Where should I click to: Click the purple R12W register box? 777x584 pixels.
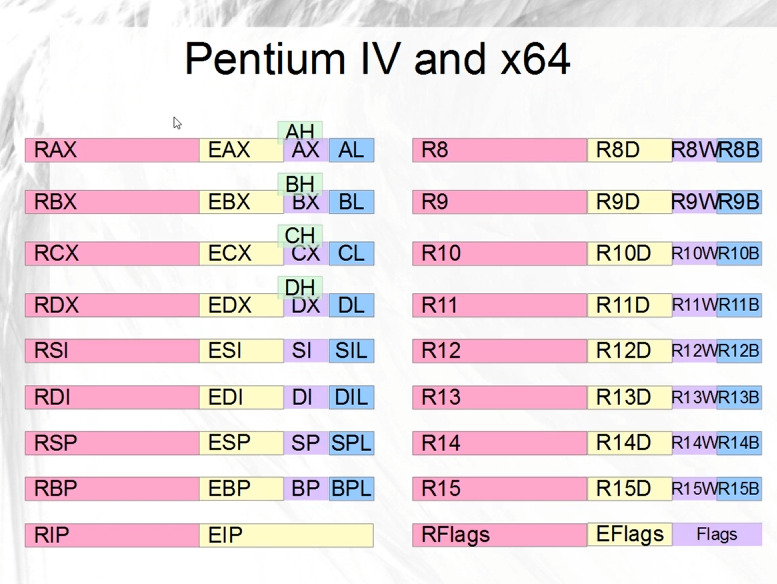[694, 351]
